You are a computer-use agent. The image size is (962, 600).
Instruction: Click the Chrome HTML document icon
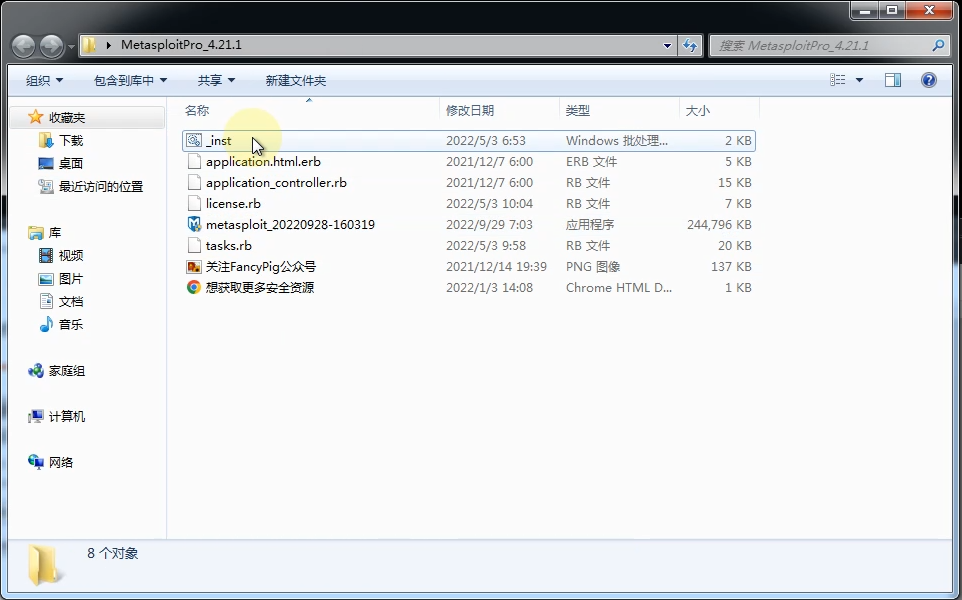(x=194, y=287)
